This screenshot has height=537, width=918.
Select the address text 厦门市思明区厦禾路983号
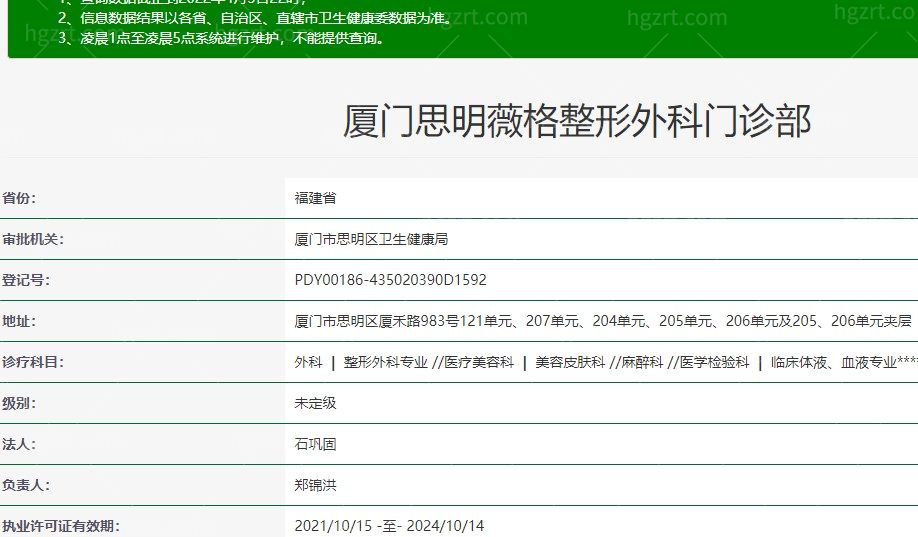(376, 321)
